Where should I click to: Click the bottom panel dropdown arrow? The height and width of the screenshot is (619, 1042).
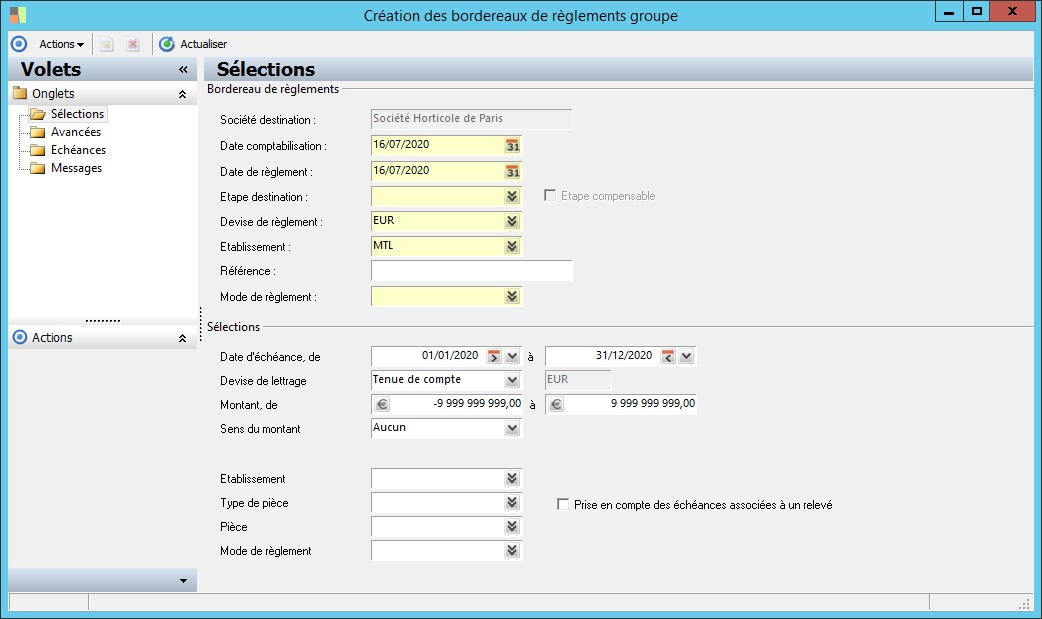[x=183, y=581]
